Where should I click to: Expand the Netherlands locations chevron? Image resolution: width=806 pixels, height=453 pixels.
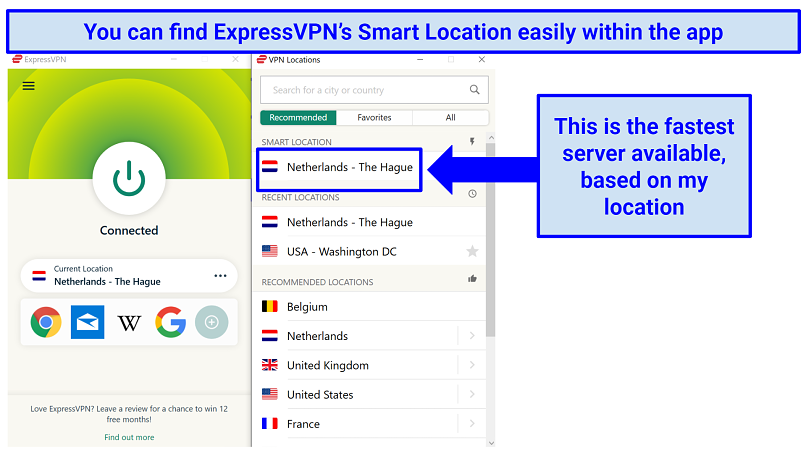[x=472, y=336]
